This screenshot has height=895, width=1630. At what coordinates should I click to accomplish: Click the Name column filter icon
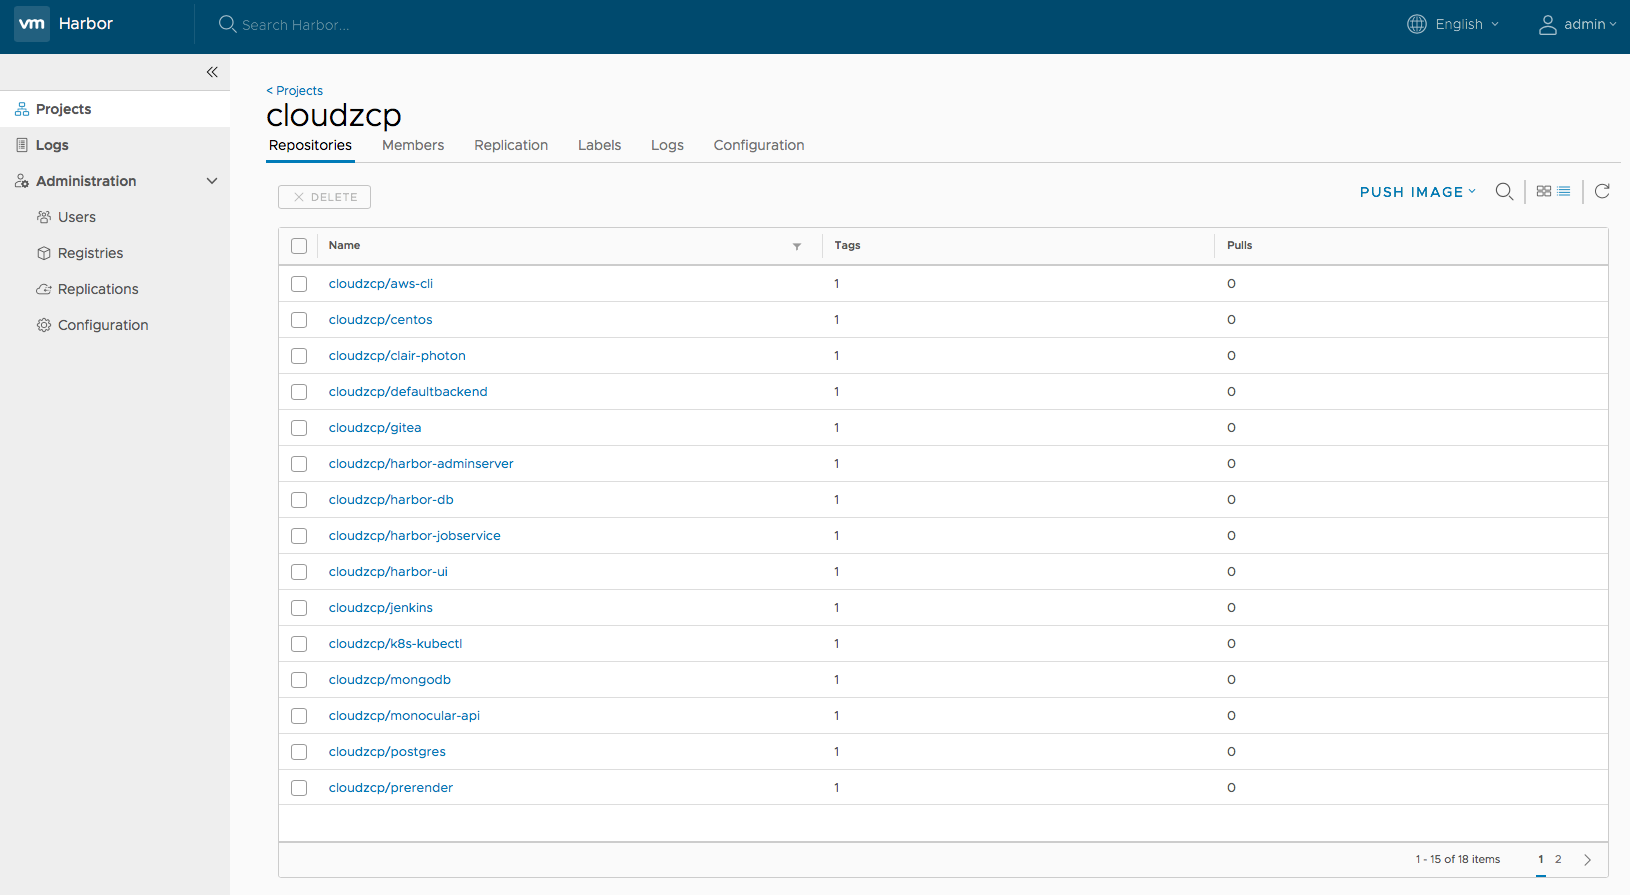pos(797,246)
